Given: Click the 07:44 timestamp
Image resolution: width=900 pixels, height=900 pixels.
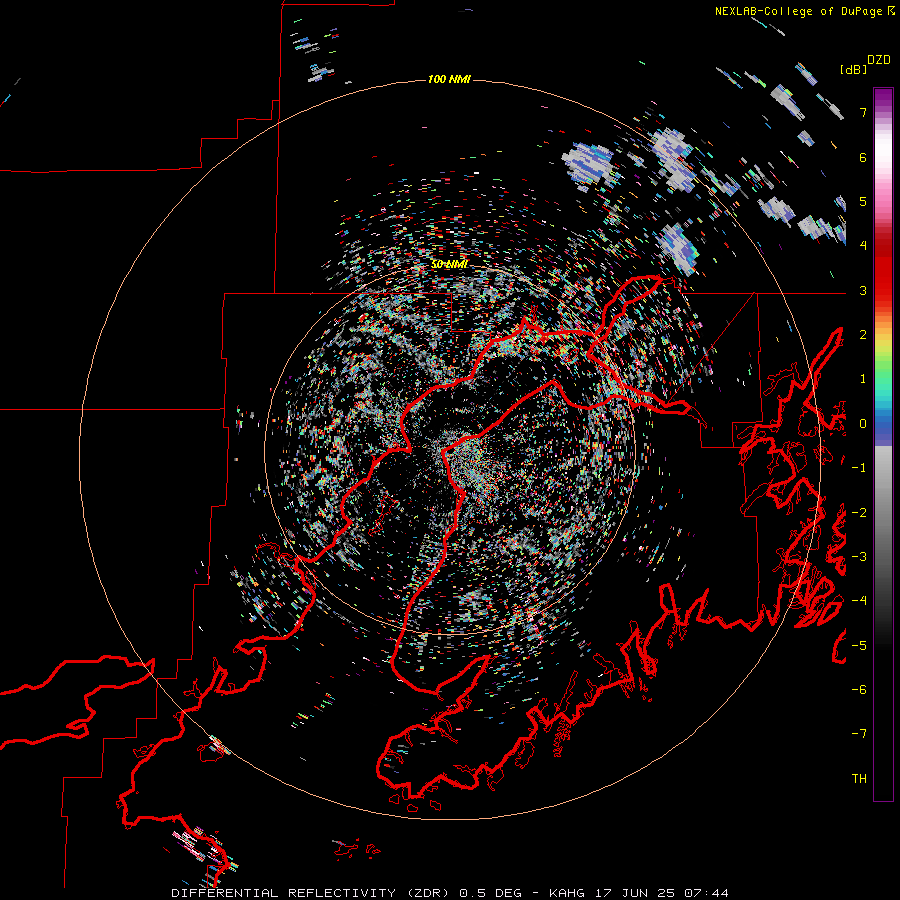Looking at the screenshot, I should 706,893.
